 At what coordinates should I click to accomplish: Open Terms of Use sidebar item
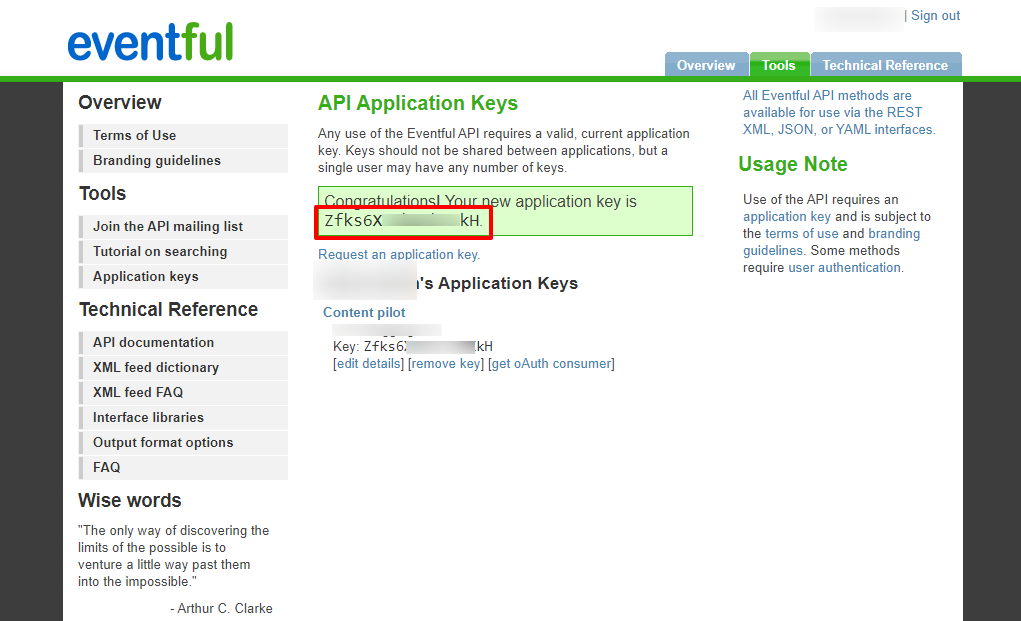point(184,135)
